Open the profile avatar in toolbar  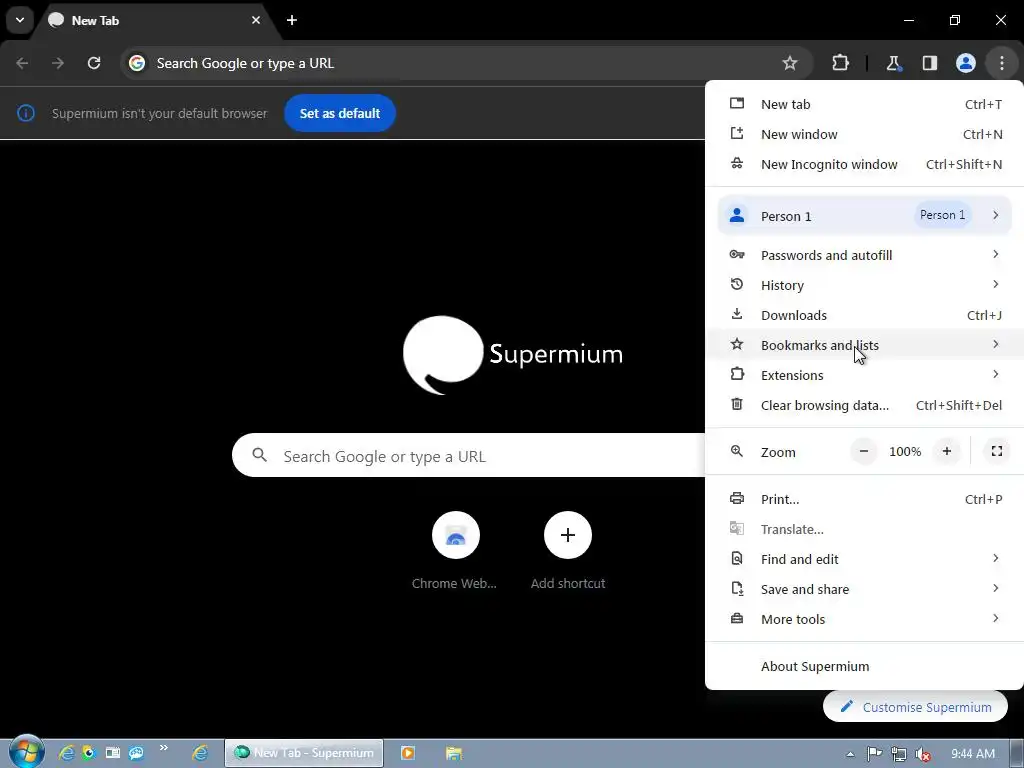(x=965, y=63)
